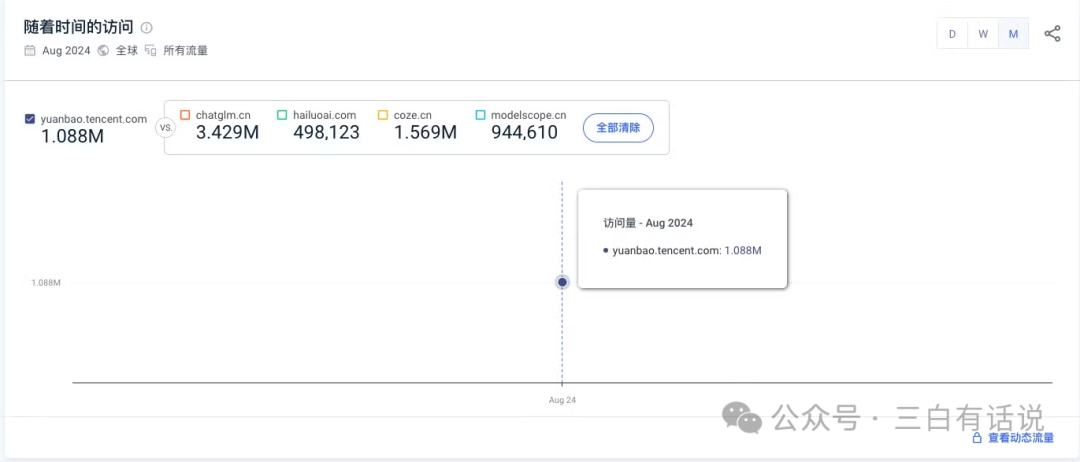Click the Aug 2024 date text in the header

(66, 50)
